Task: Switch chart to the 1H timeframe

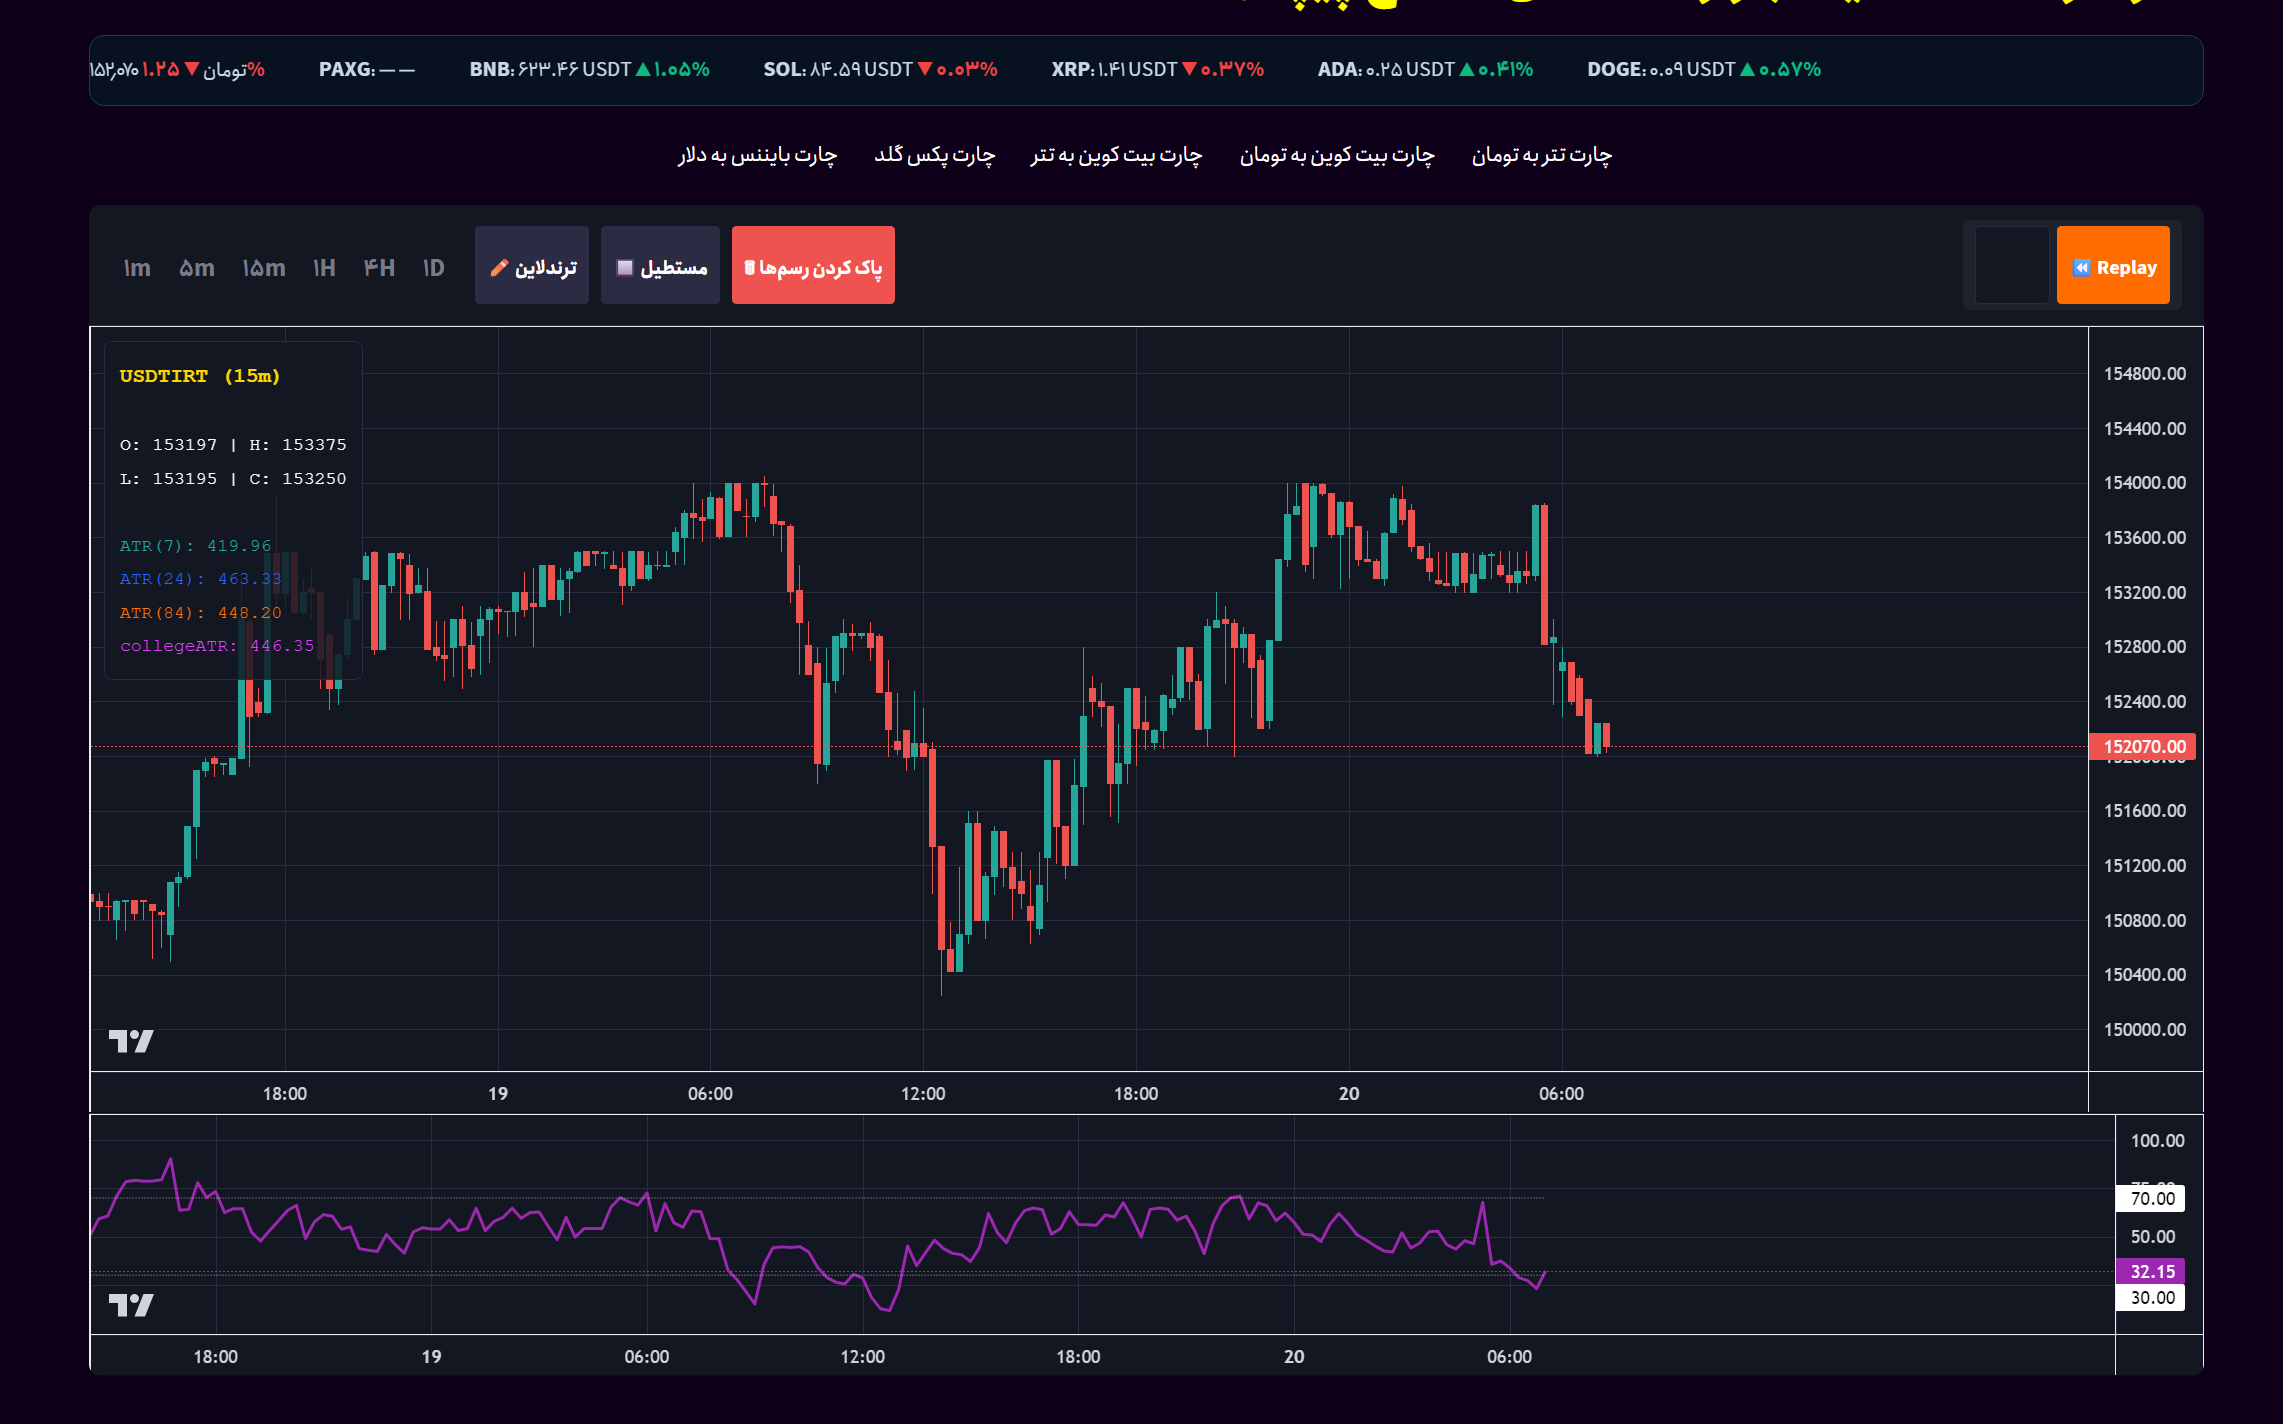Action: pos(324,268)
